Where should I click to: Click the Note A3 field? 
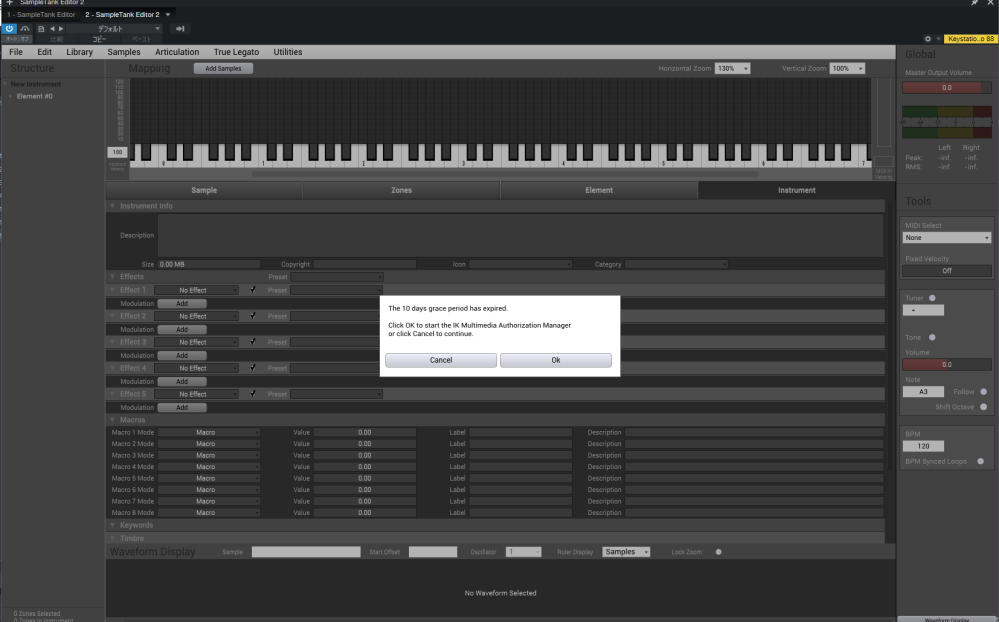[x=923, y=392]
